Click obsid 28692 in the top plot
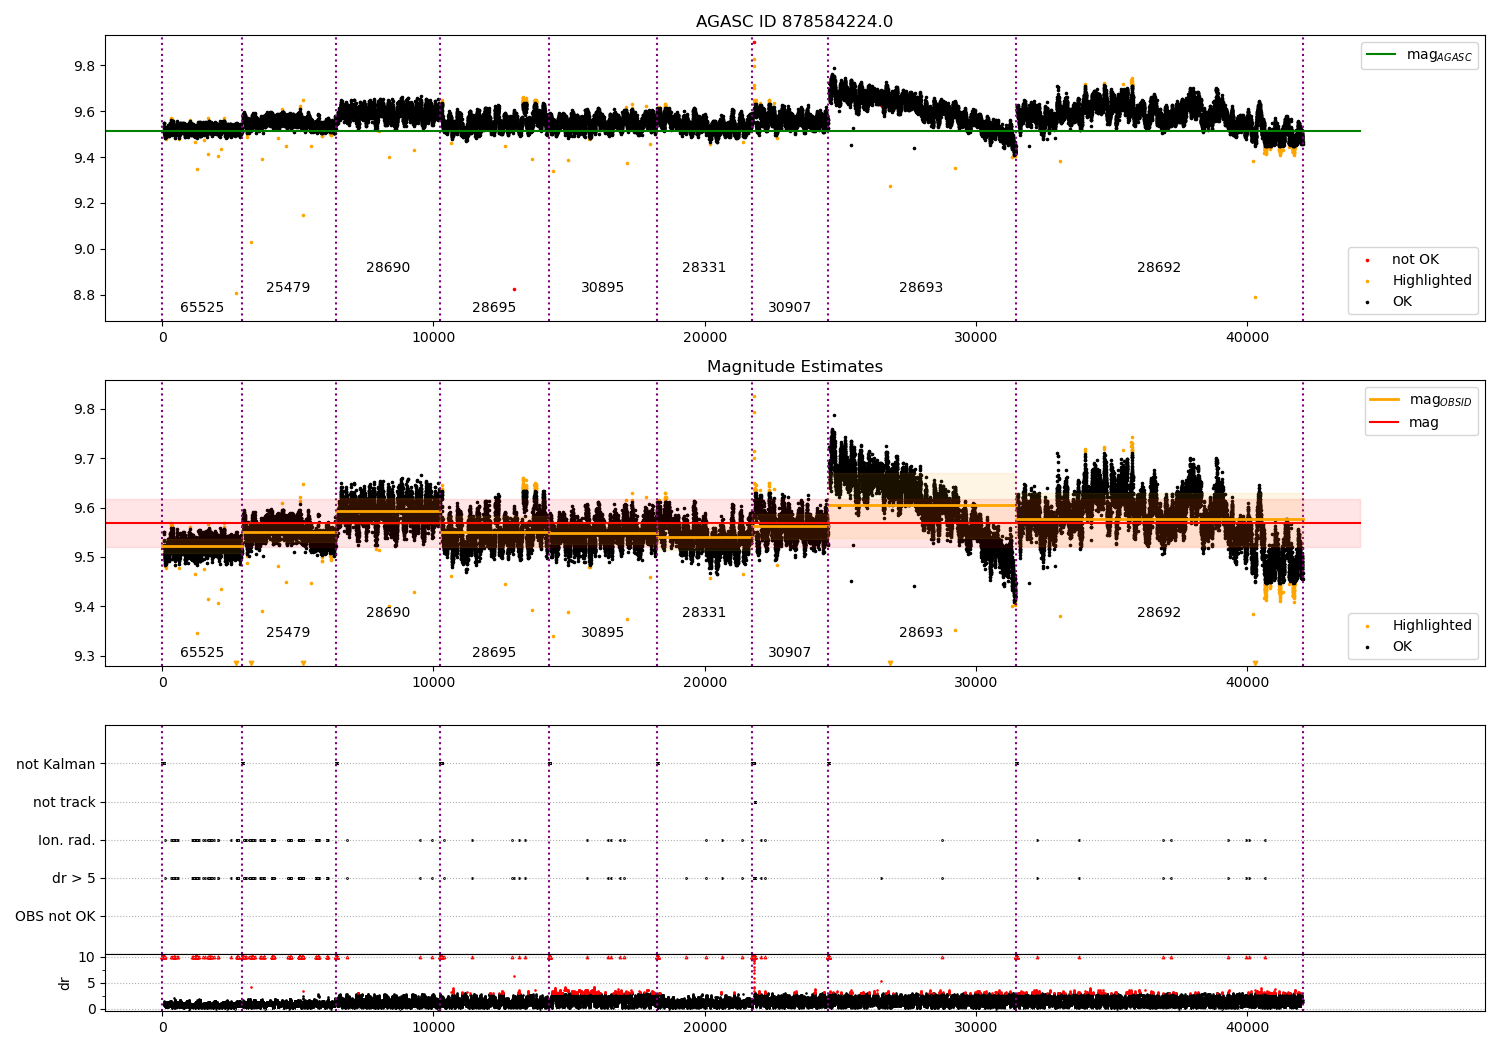The image size is (1500, 1050). (x=1159, y=268)
